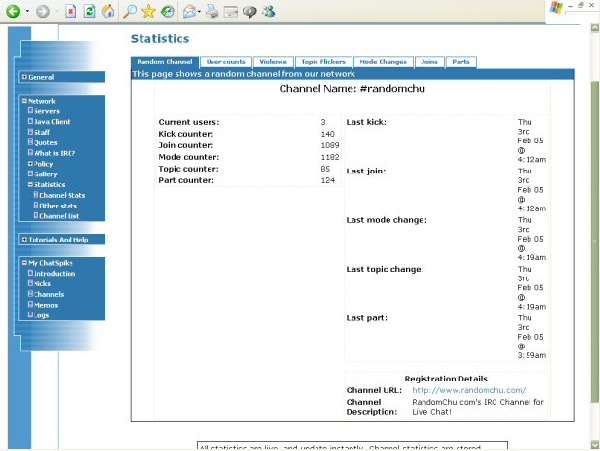Click the Statistics page heading
The image size is (600, 451).
(160, 39)
